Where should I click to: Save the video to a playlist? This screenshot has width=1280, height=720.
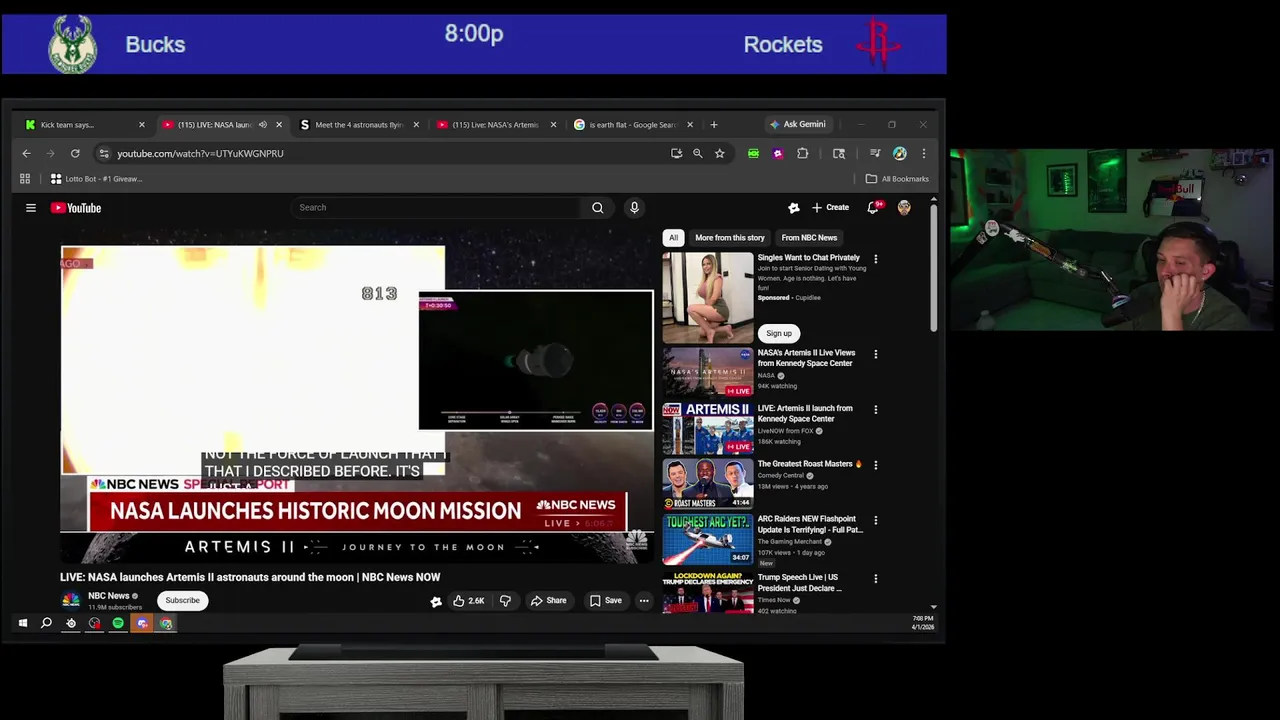click(606, 601)
